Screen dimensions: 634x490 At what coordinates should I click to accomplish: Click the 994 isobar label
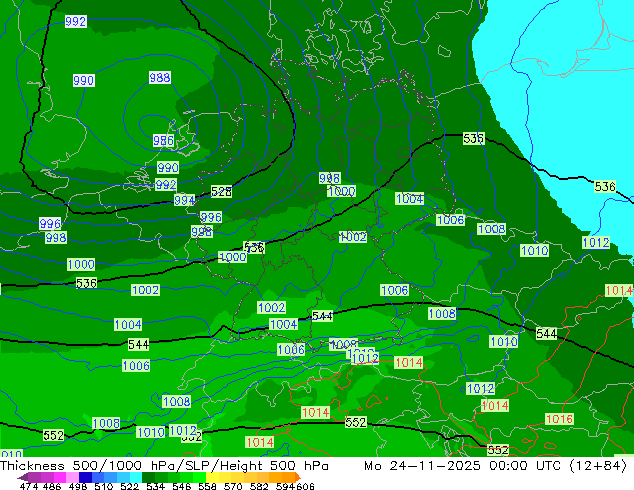tap(184, 200)
